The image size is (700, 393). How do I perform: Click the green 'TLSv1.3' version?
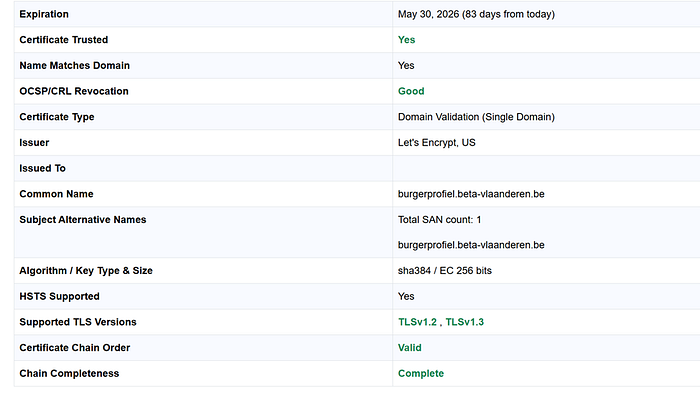[x=464, y=322]
